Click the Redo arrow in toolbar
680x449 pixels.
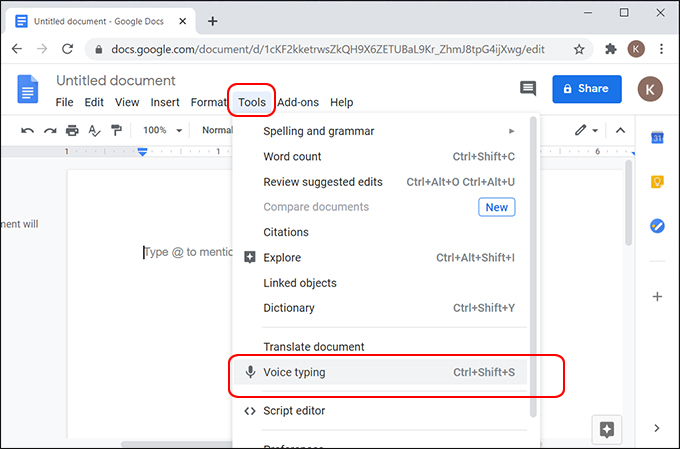click(x=49, y=130)
